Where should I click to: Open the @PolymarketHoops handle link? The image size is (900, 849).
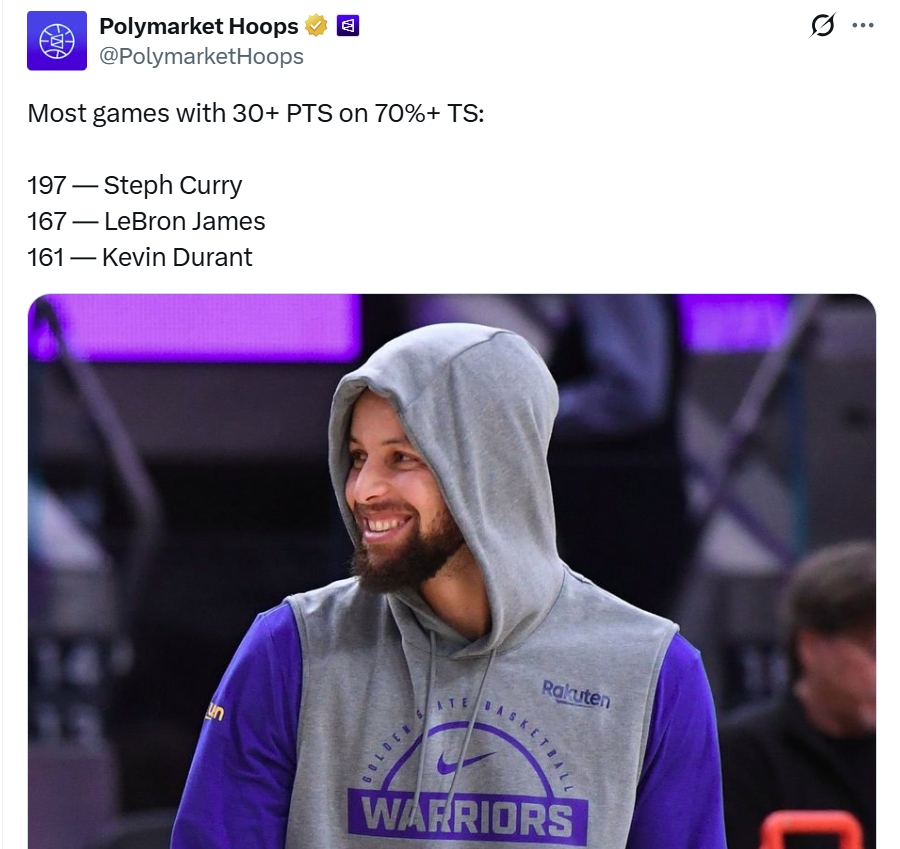pyautogui.click(x=201, y=56)
